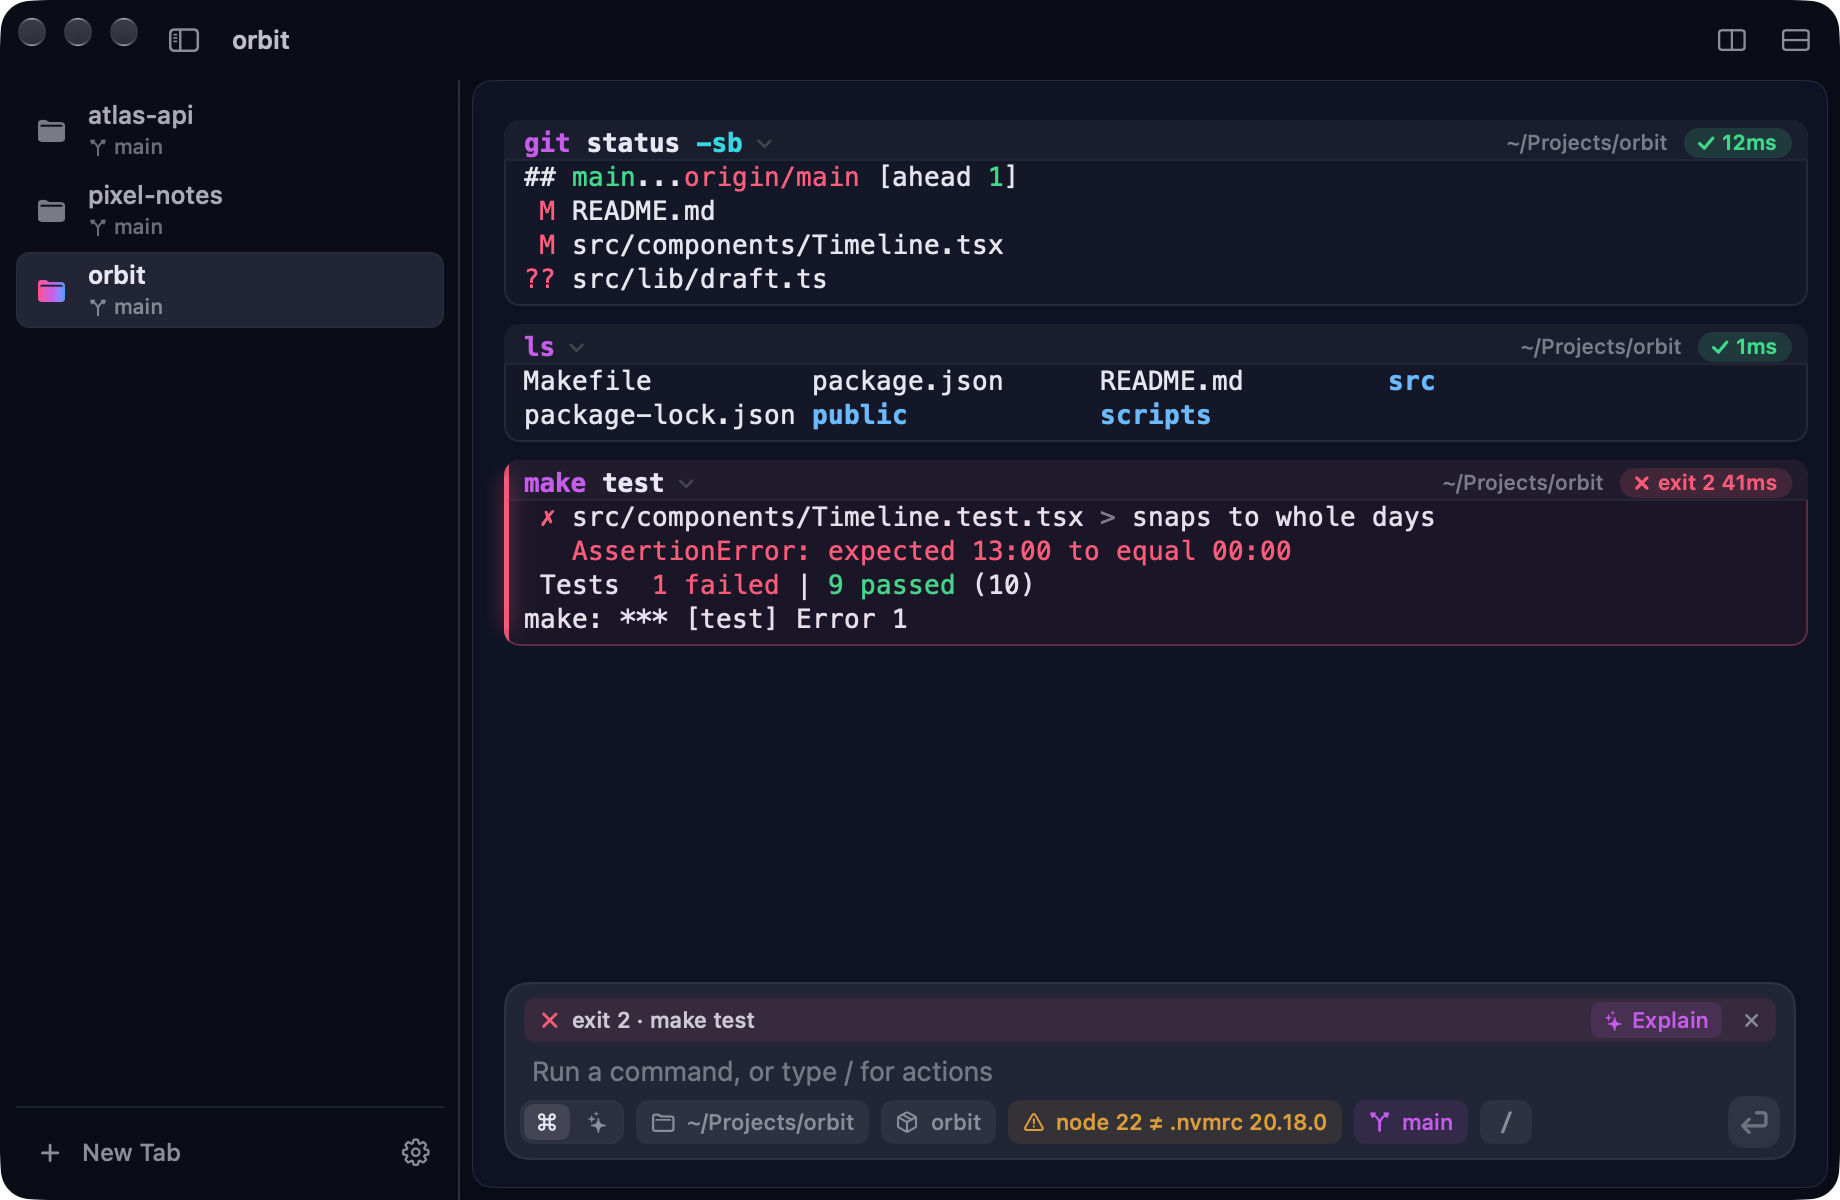This screenshot has height=1200, width=1840.
Task: Open the atlas-api tab
Action: [x=230, y=130]
